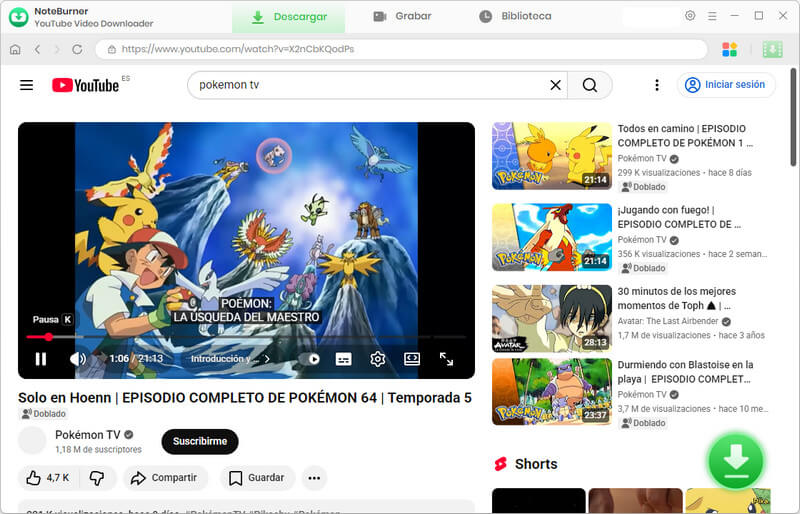Click the Compartir button
This screenshot has height=514, width=800.
click(x=165, y=478)
